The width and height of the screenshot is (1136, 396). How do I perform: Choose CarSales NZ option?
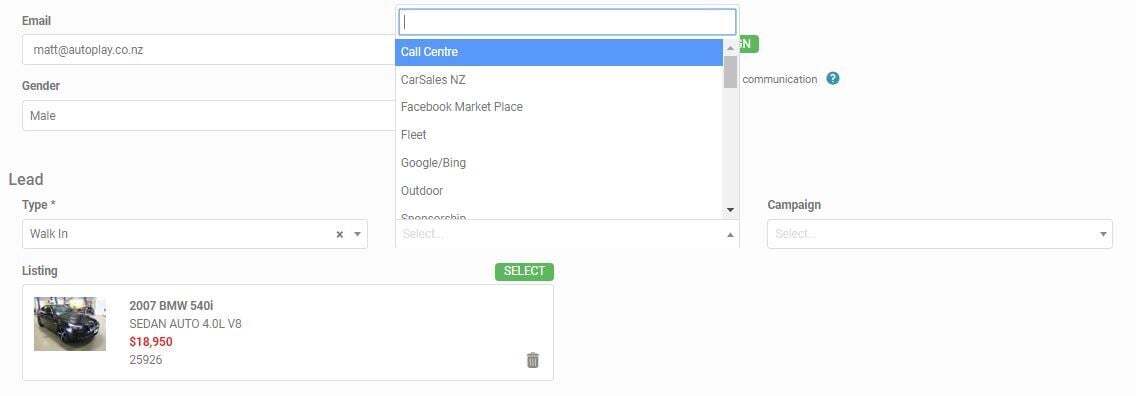(x=559, y=80)
